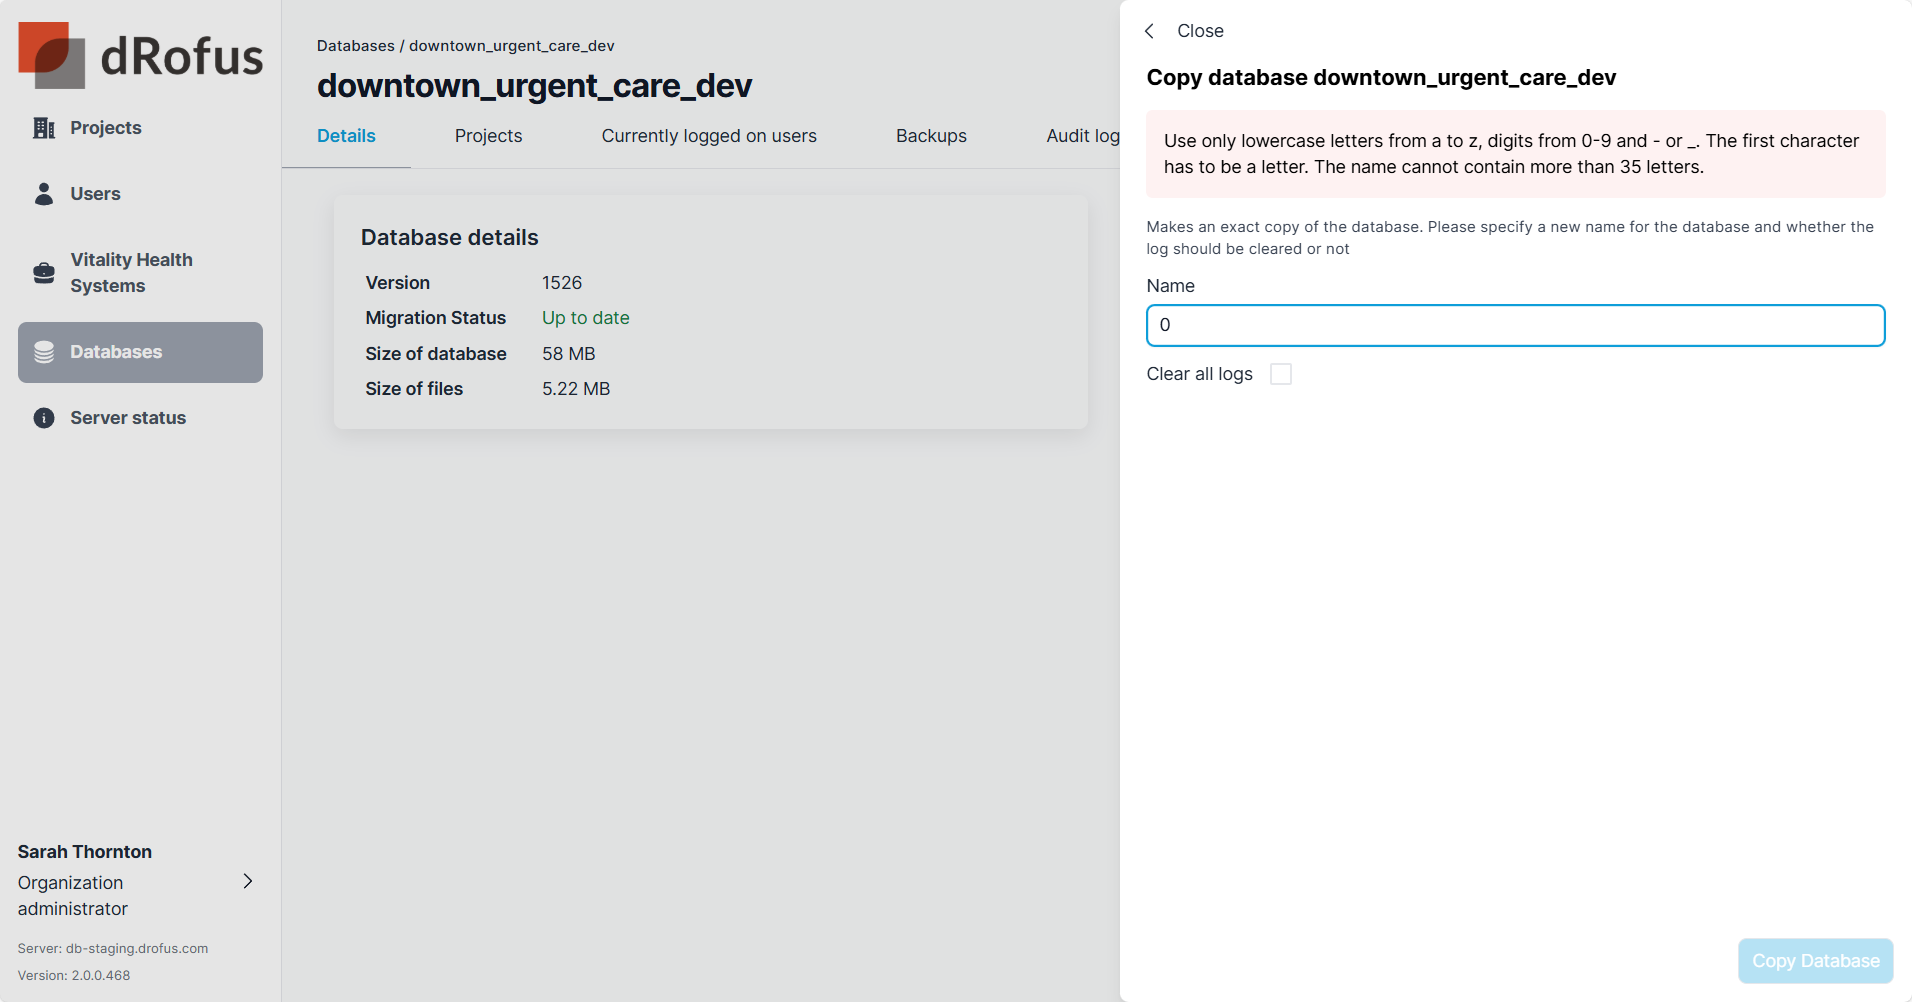1912x1002 pixels.
Task: Click the Server status info icon
Action: [x=44, y=418]
